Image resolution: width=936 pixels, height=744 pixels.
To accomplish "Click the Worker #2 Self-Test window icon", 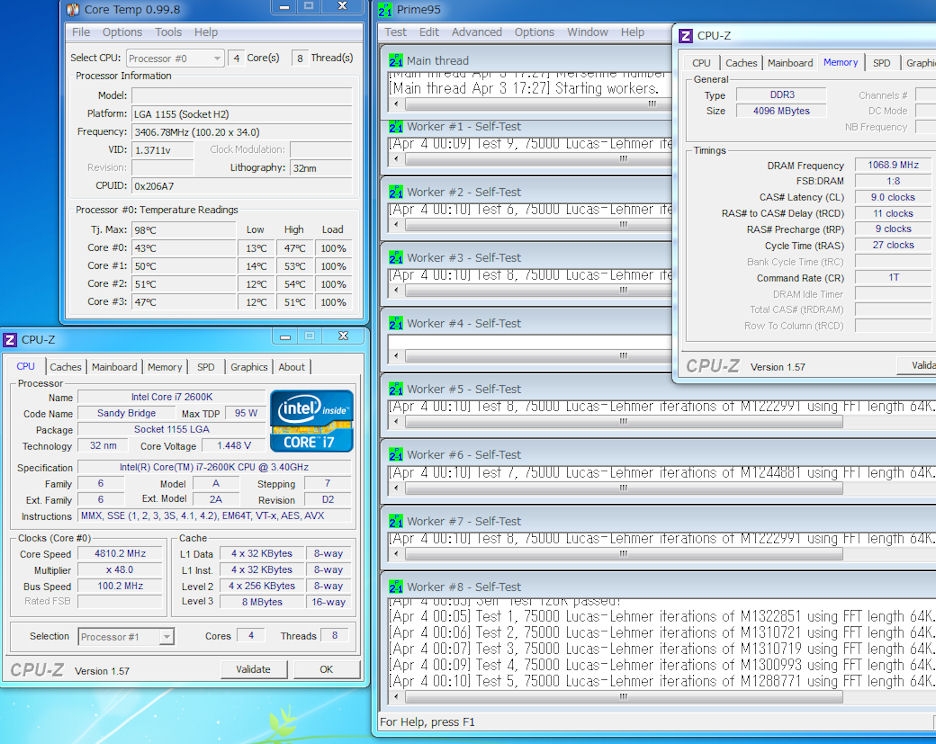I will tap(396, 192).
